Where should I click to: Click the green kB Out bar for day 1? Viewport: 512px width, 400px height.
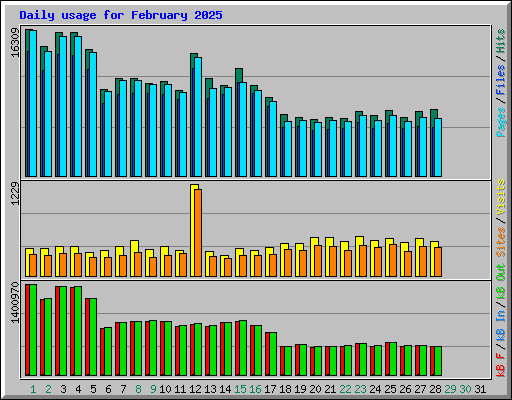[33, 330]
